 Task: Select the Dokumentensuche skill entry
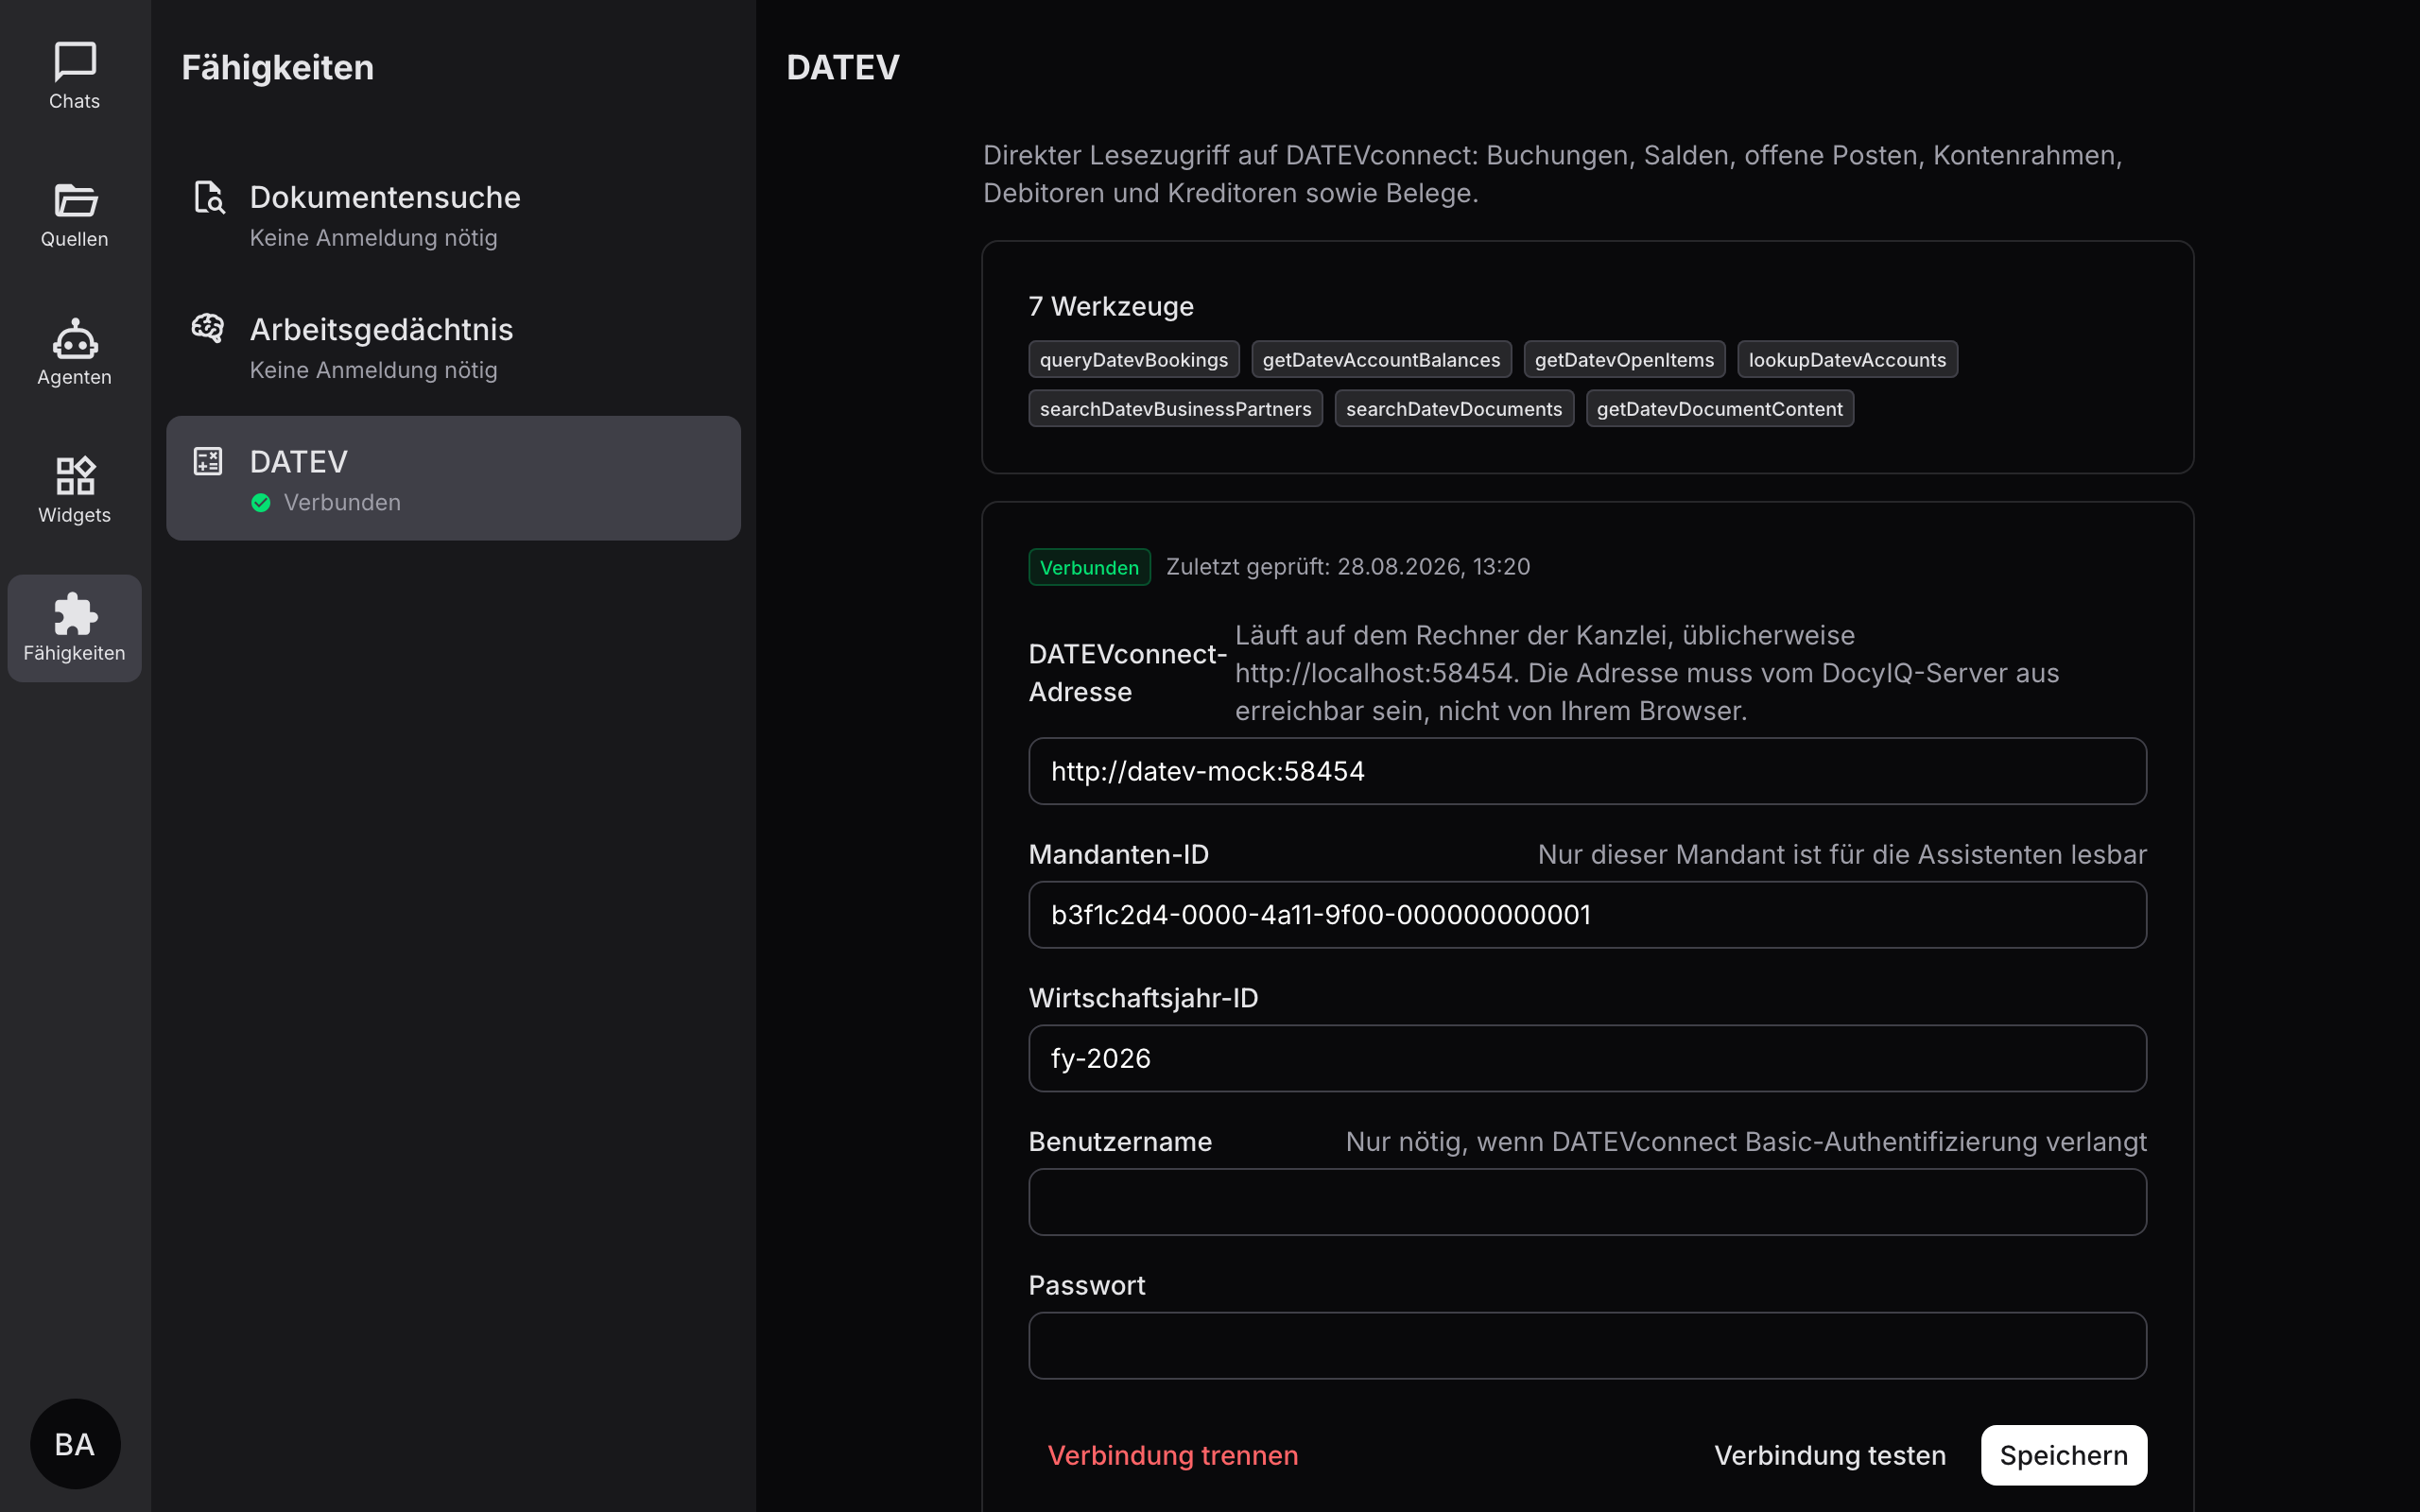click(453, 215)
